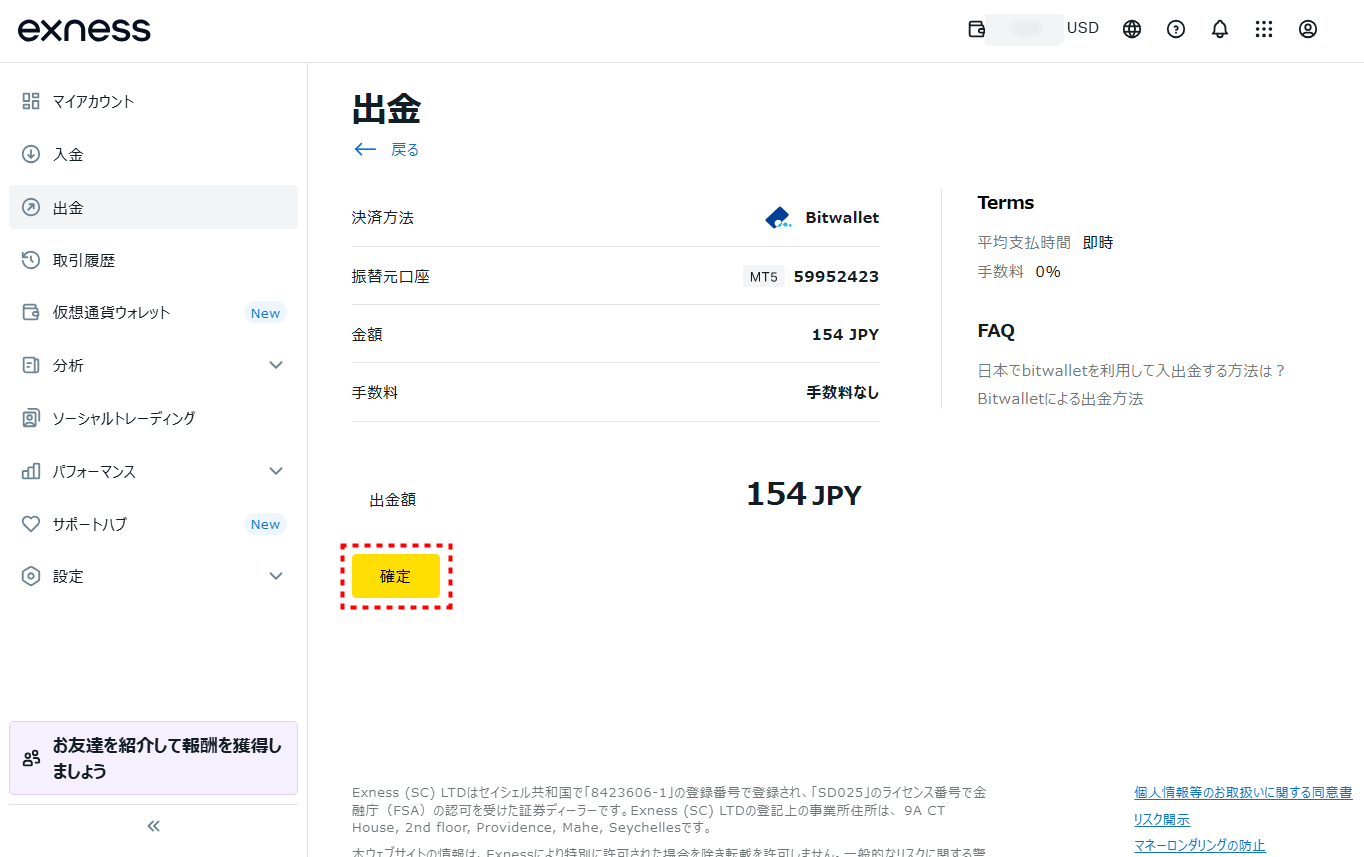
Task: Click the 出金額 label
Action: [393, 499]
